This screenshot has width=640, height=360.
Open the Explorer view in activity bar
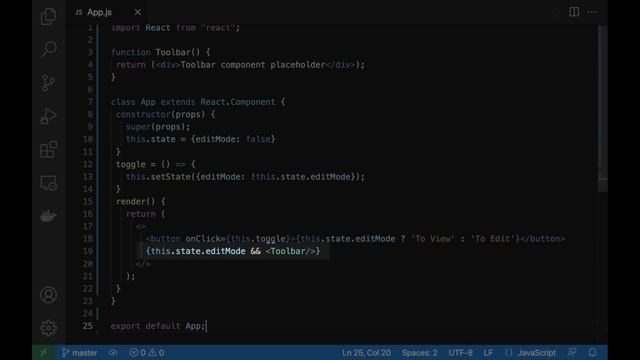coord(49,16)
